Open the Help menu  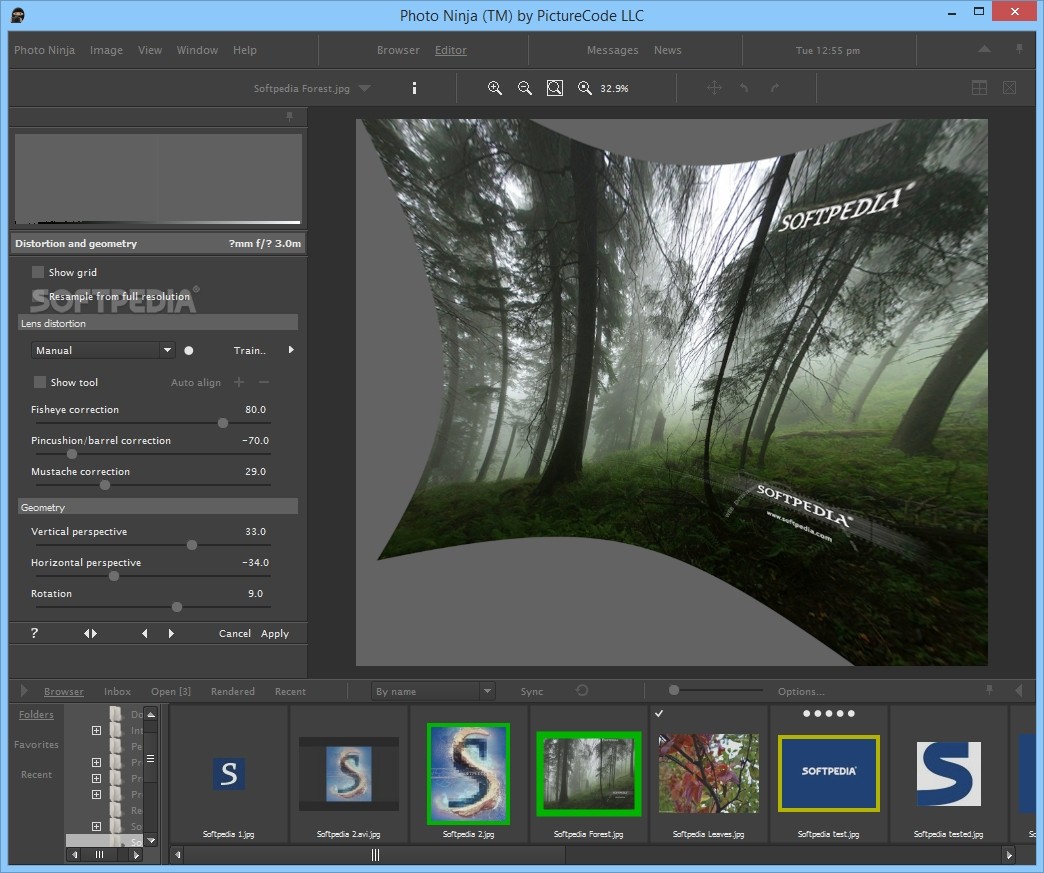(x=244, y=50)
